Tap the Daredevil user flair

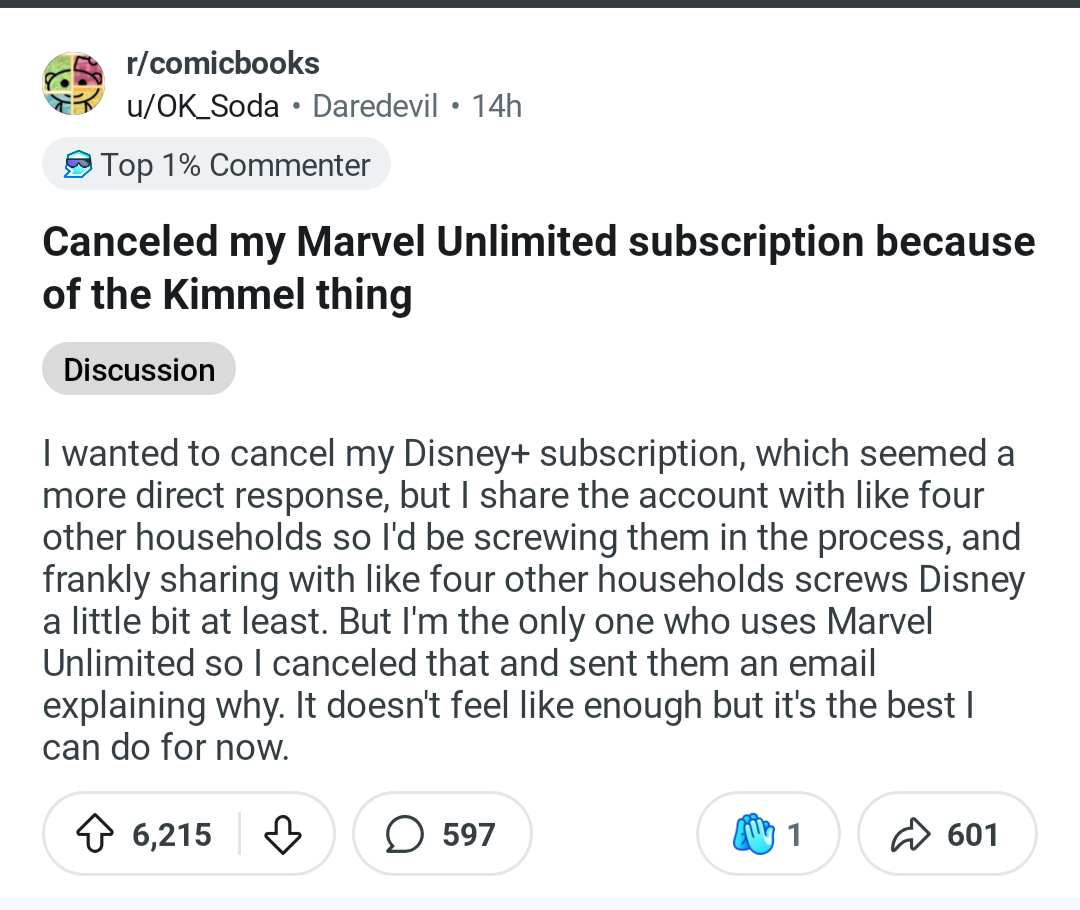[375, 106]
